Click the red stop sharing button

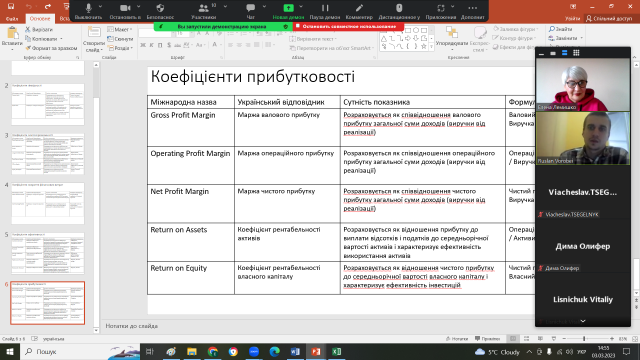coord(349,27)
